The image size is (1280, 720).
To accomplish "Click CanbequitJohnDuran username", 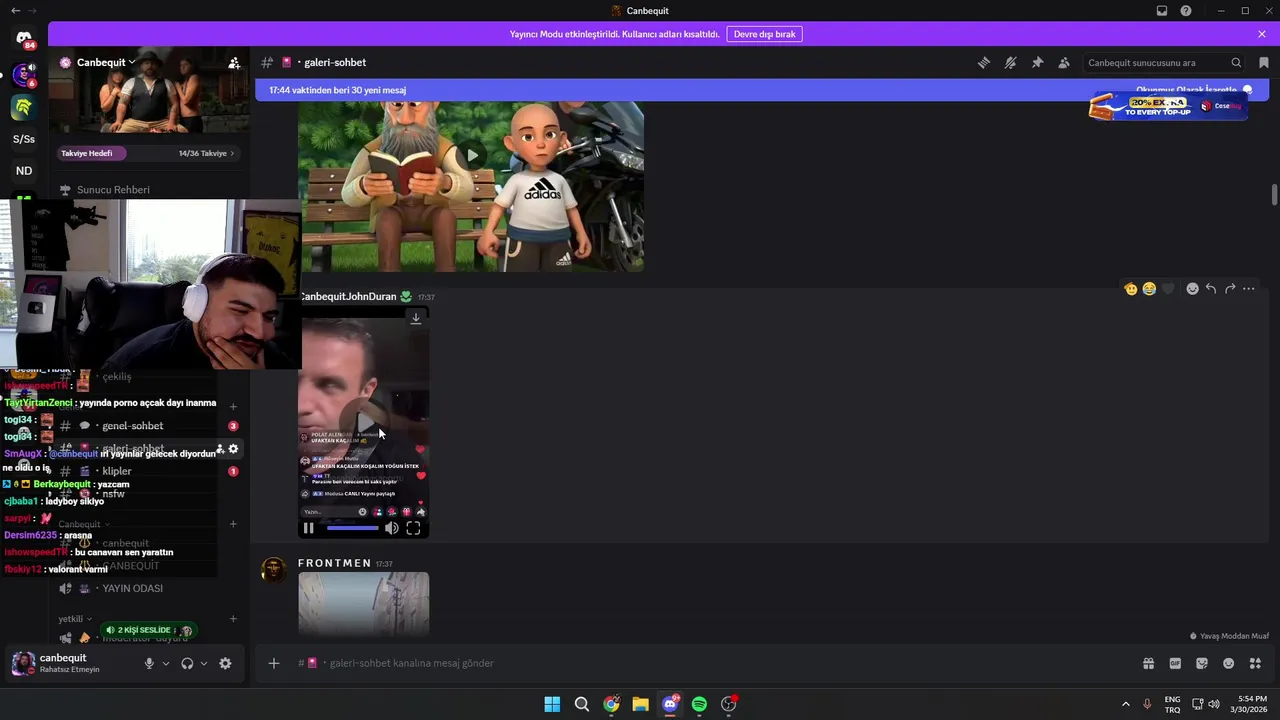I will point(347,297).
